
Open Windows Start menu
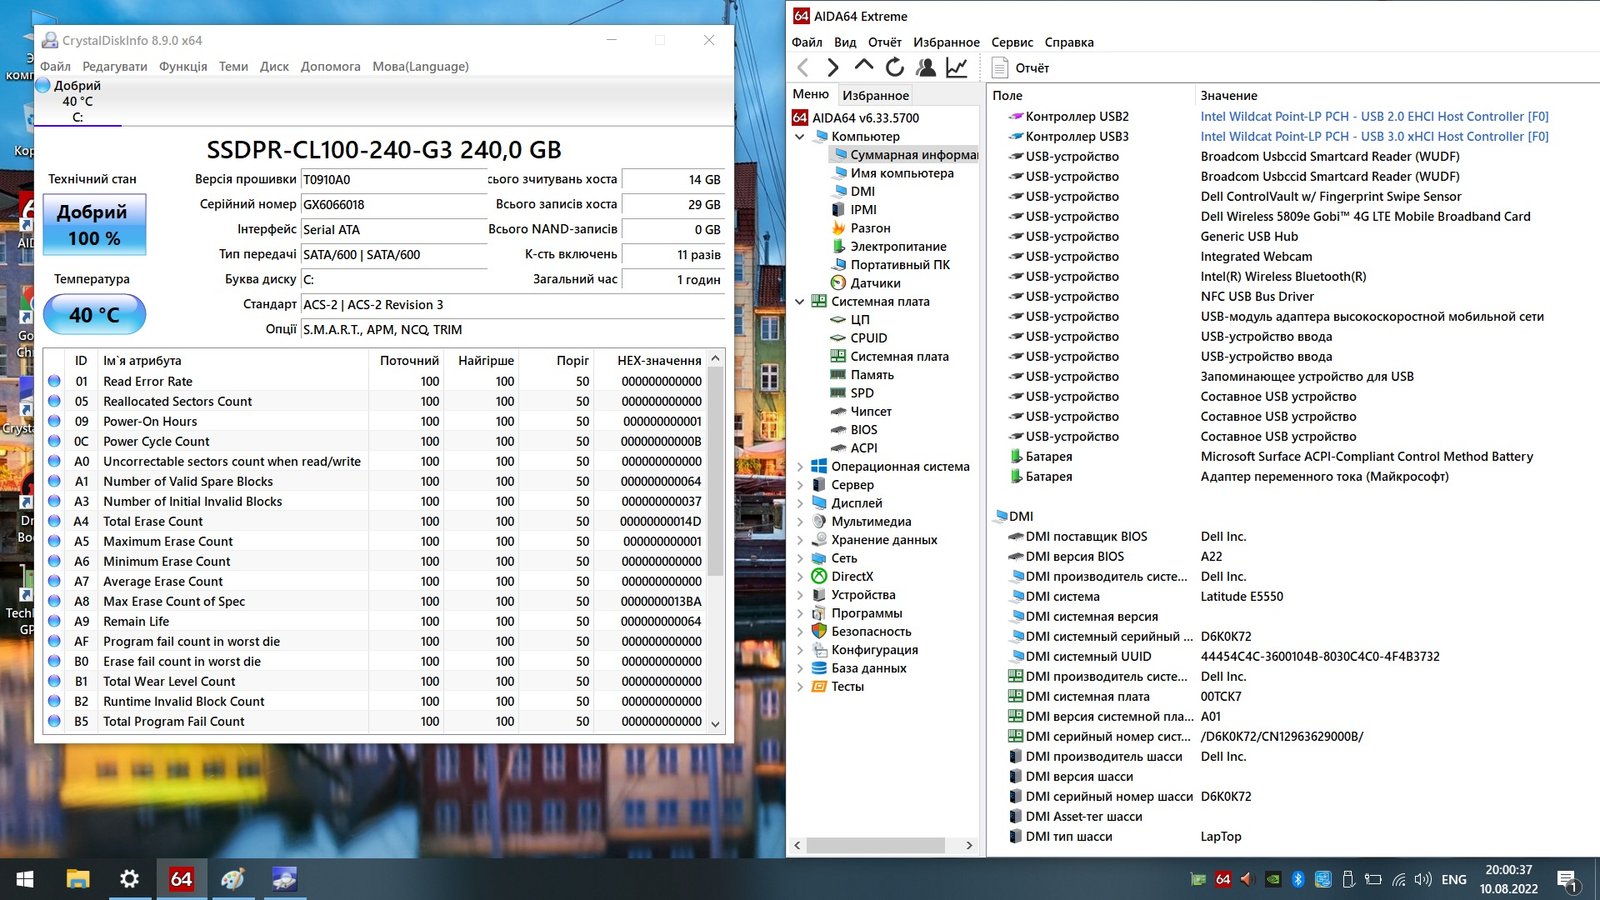25,879
